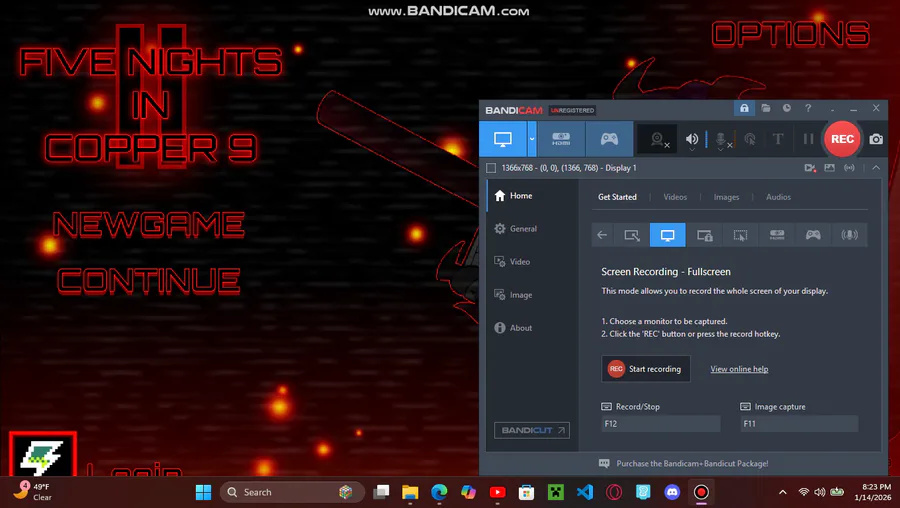Open OPTIONS in the game window
The image size is (900, 508).
point(790,34)
